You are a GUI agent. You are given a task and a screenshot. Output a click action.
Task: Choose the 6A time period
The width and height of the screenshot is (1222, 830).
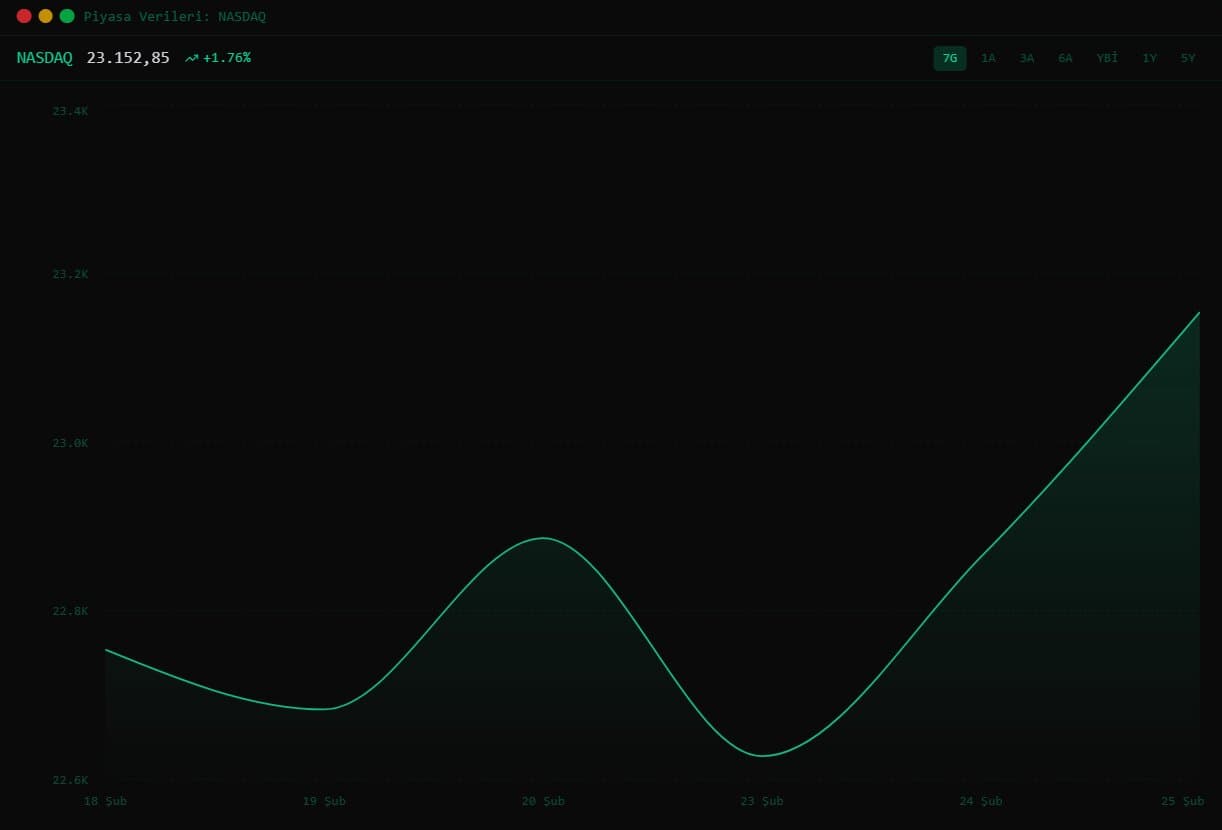pyautogui.click(x=1065, y=58)
